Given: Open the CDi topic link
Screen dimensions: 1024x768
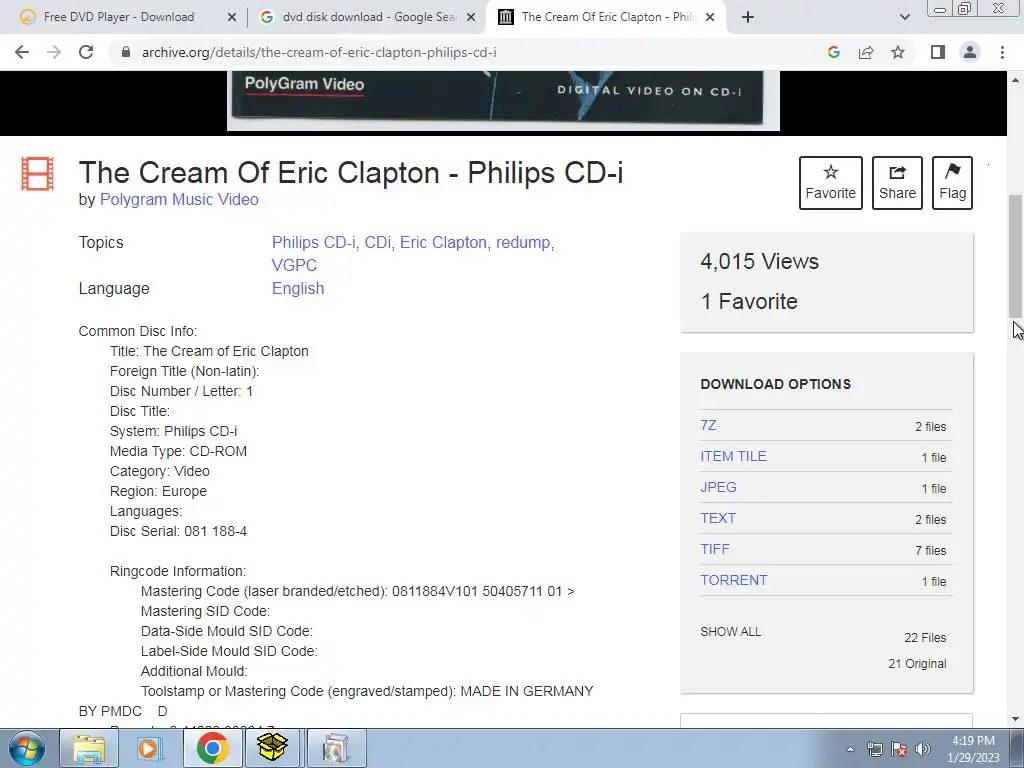Looking at the screenshot, I should (x=377, y=242).
